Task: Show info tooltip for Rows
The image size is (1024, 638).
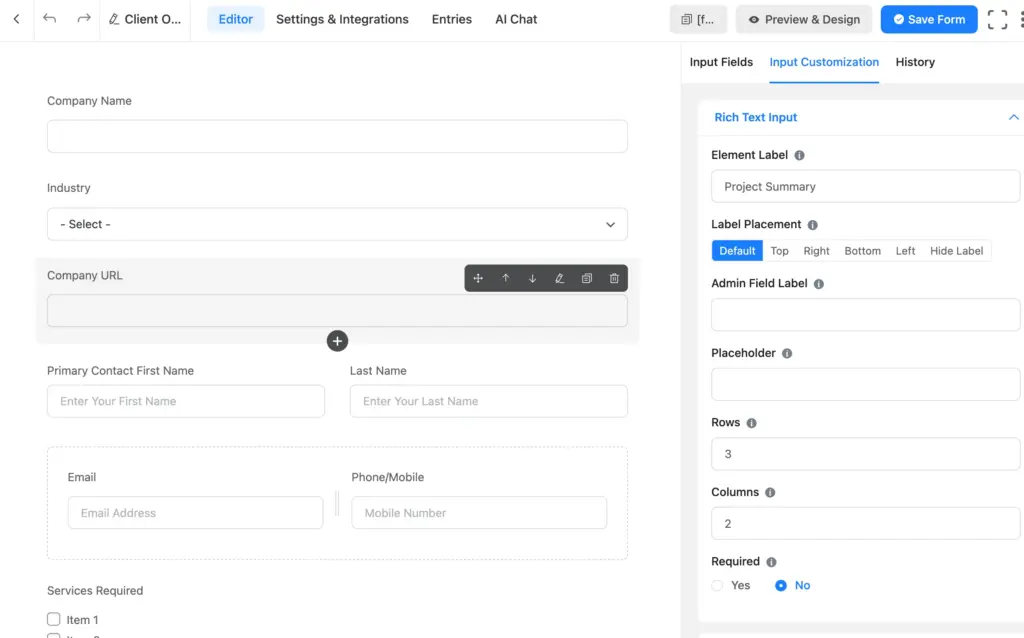Action: [x=751, y=423]
